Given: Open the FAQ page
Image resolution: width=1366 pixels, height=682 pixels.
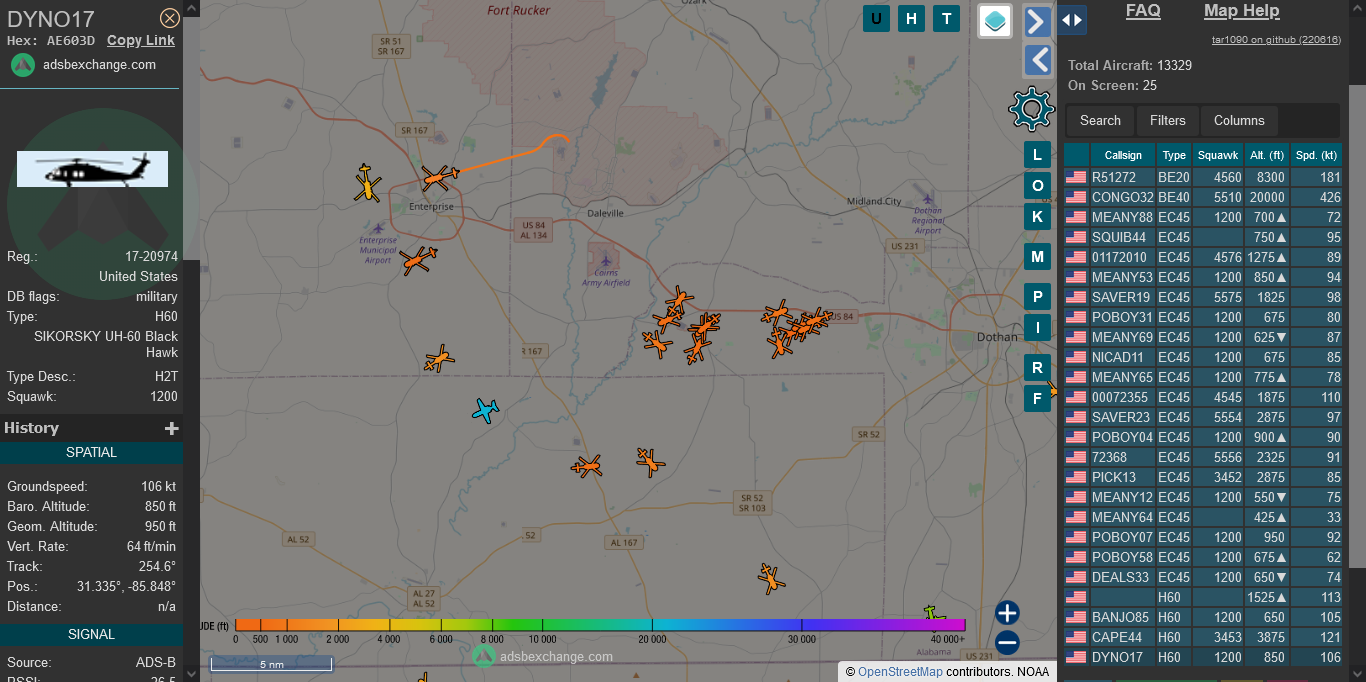Looking at the screenshot, I should (x=1143, y=11).
